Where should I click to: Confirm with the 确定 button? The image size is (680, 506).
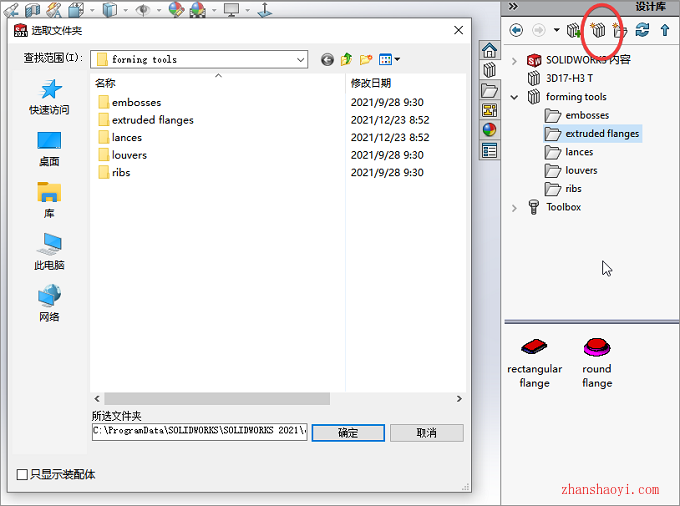pyautogui.click(x=348, y=433)
